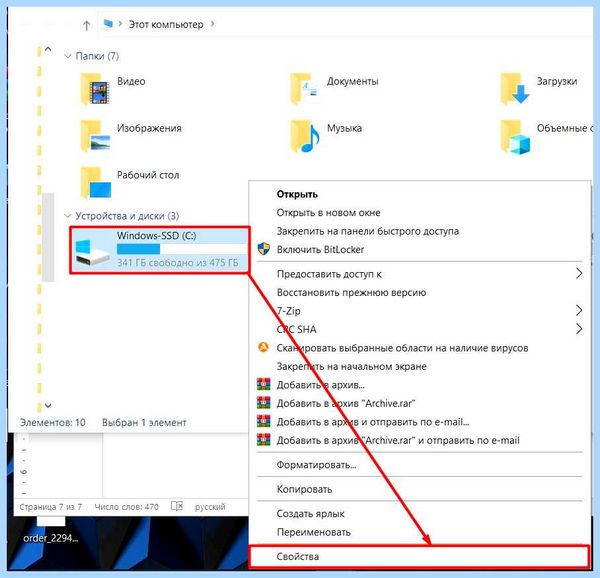Click the computer icon in address bar
This screenshot has width=600, height=578.
[108, 24]
